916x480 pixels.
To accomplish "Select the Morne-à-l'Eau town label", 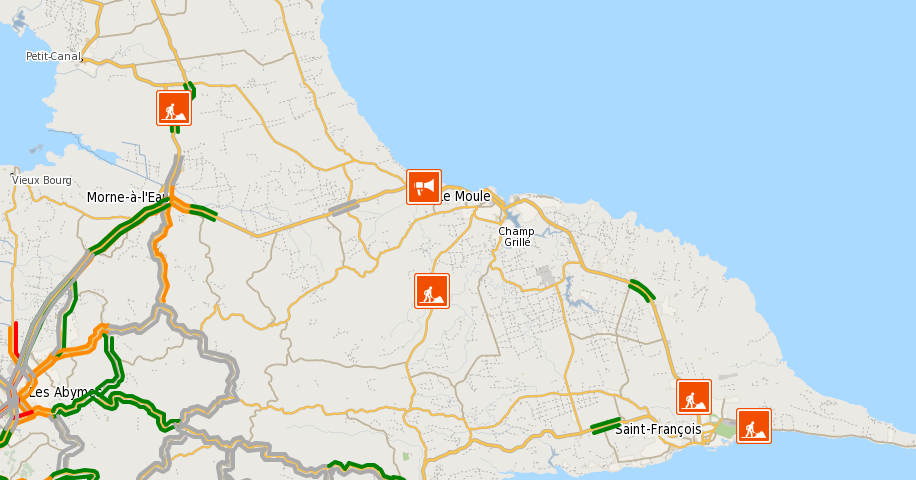I will pos(127,197).
